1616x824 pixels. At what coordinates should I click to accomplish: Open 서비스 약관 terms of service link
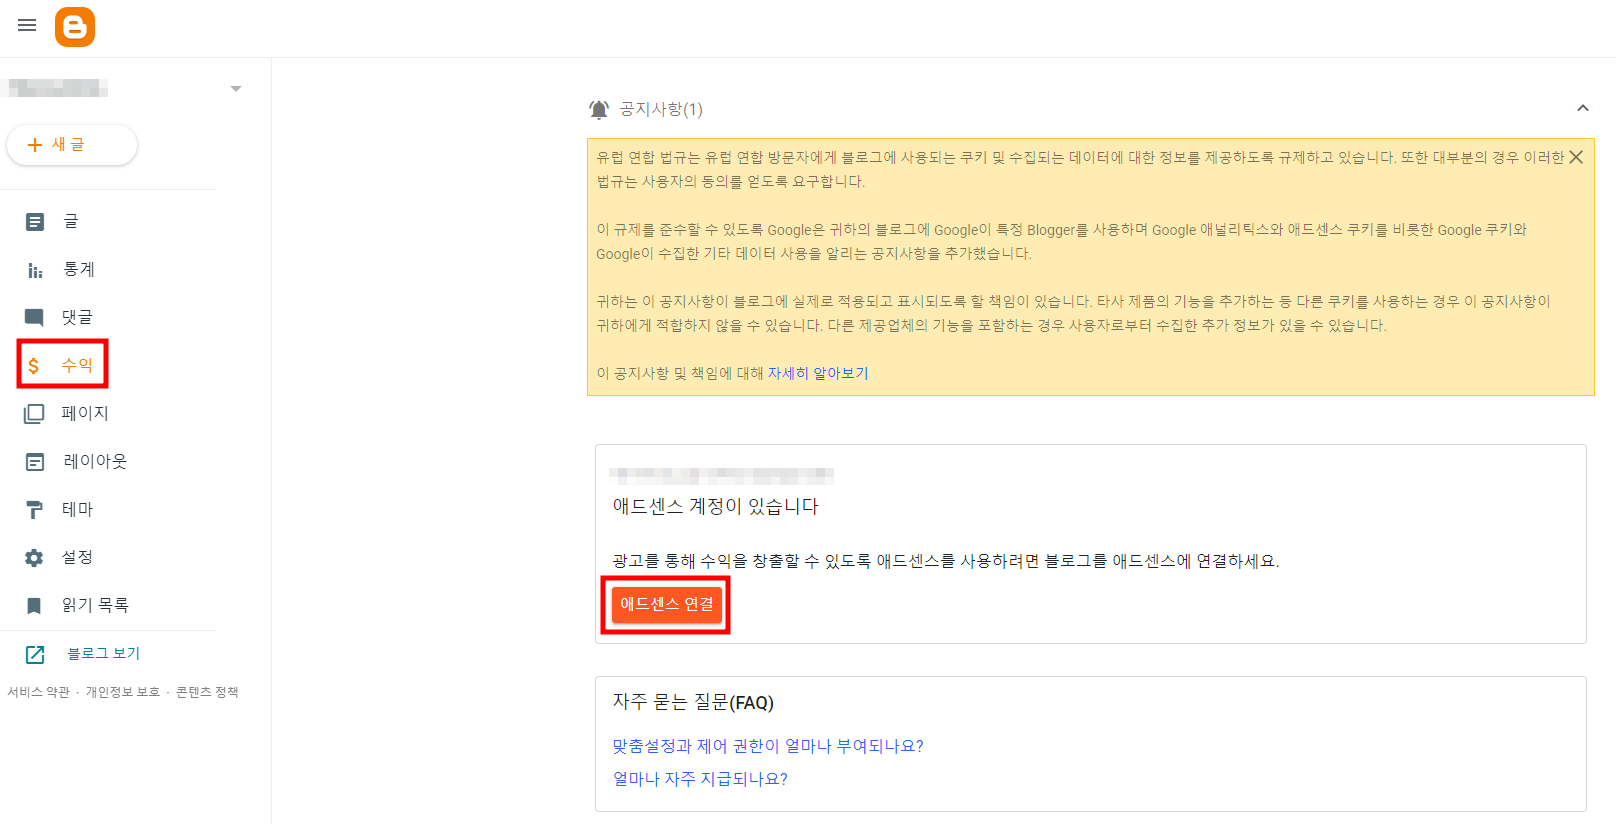tap(39, 692)
